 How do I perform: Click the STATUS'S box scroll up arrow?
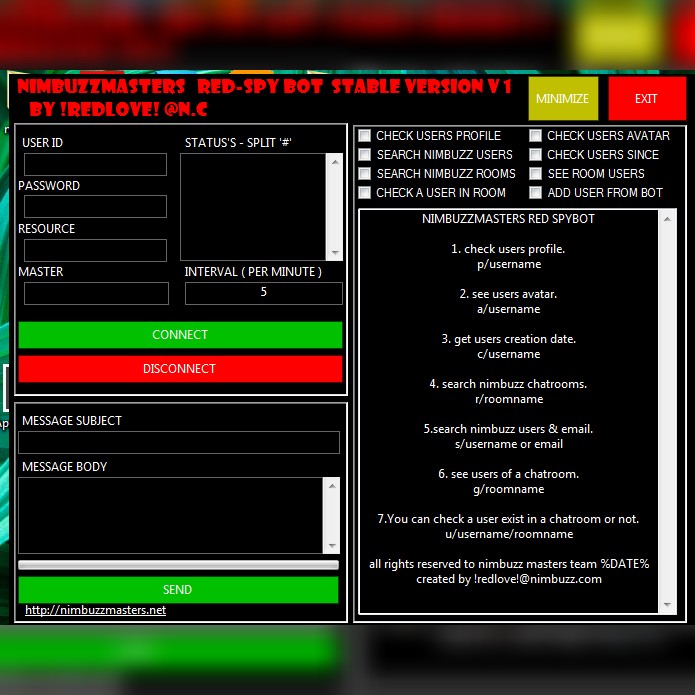point(335,162)
